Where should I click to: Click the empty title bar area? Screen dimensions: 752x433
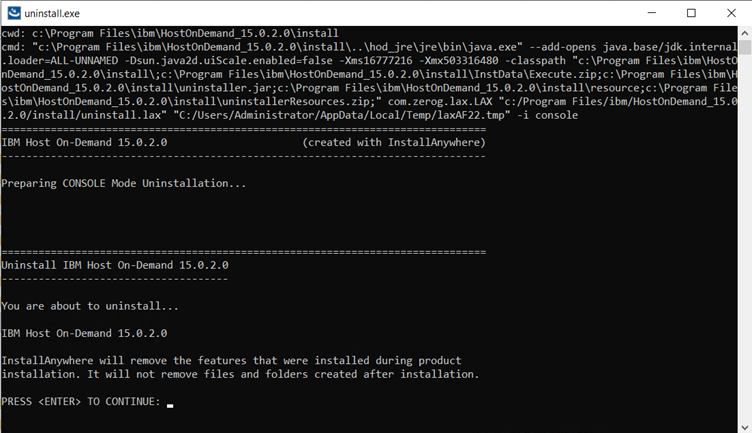pos(350,13)
